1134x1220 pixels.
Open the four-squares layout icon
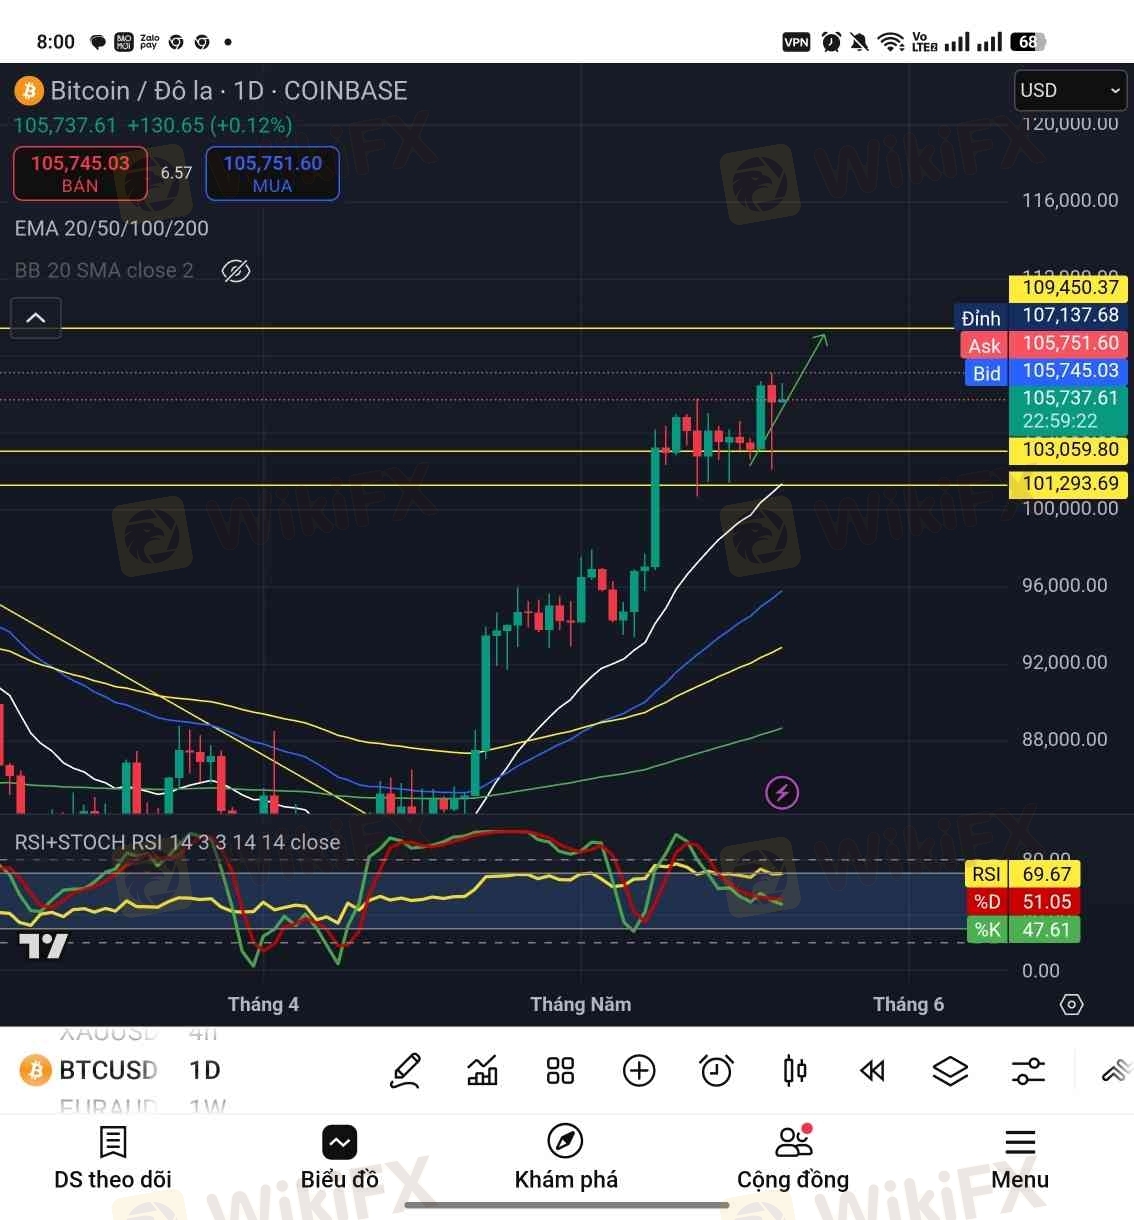pos(560,1071)
